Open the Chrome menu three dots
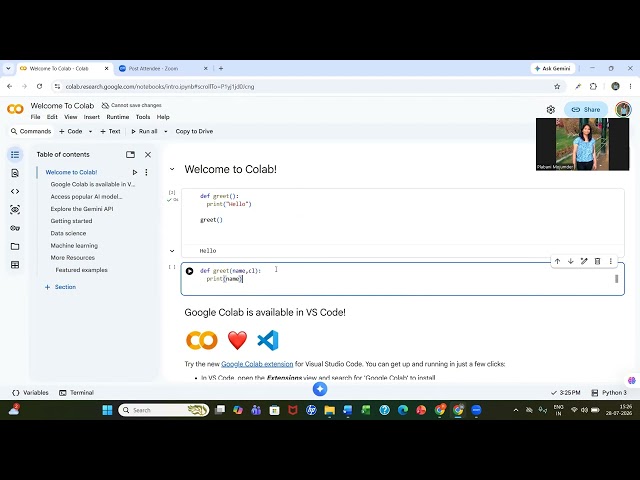This screenshot has width=640, height=480. [630, 87]
